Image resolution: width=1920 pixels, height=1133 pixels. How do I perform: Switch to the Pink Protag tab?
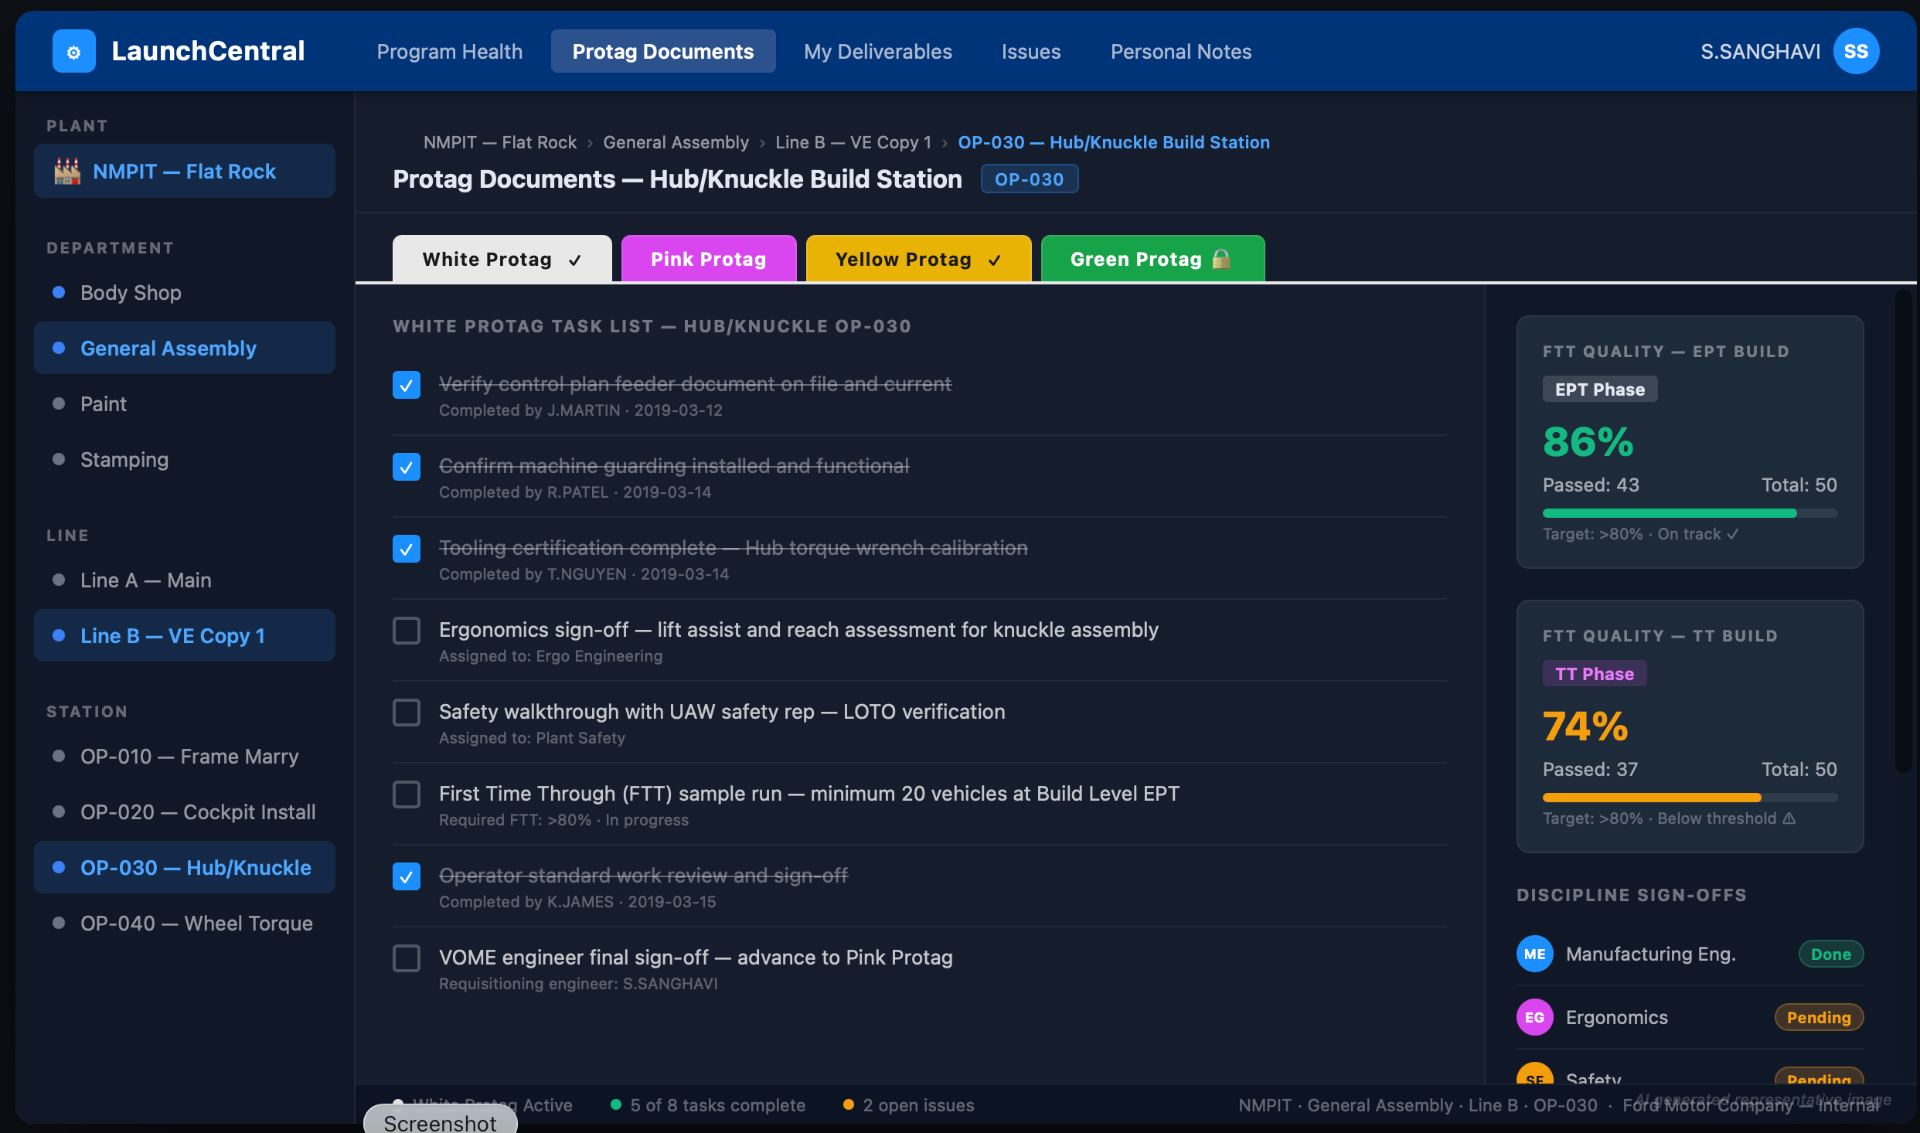(x=708, y=259)
